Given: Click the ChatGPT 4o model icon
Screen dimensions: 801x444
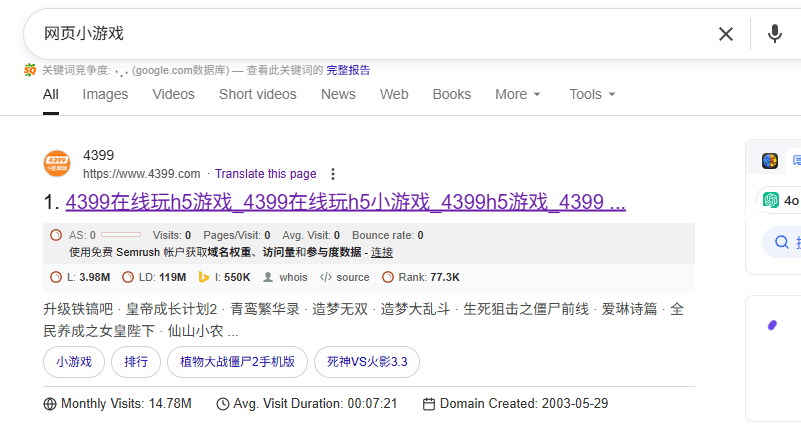Looking at the screenshot, I should 771,200.
